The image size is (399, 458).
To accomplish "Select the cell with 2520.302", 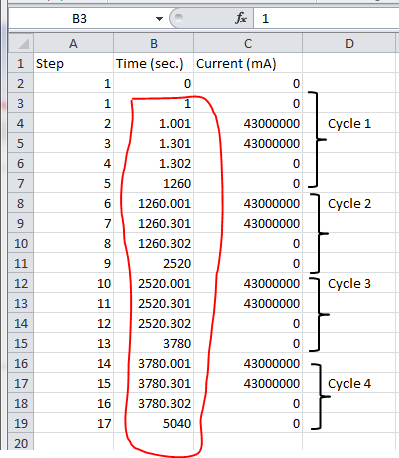I will [153, 323].
